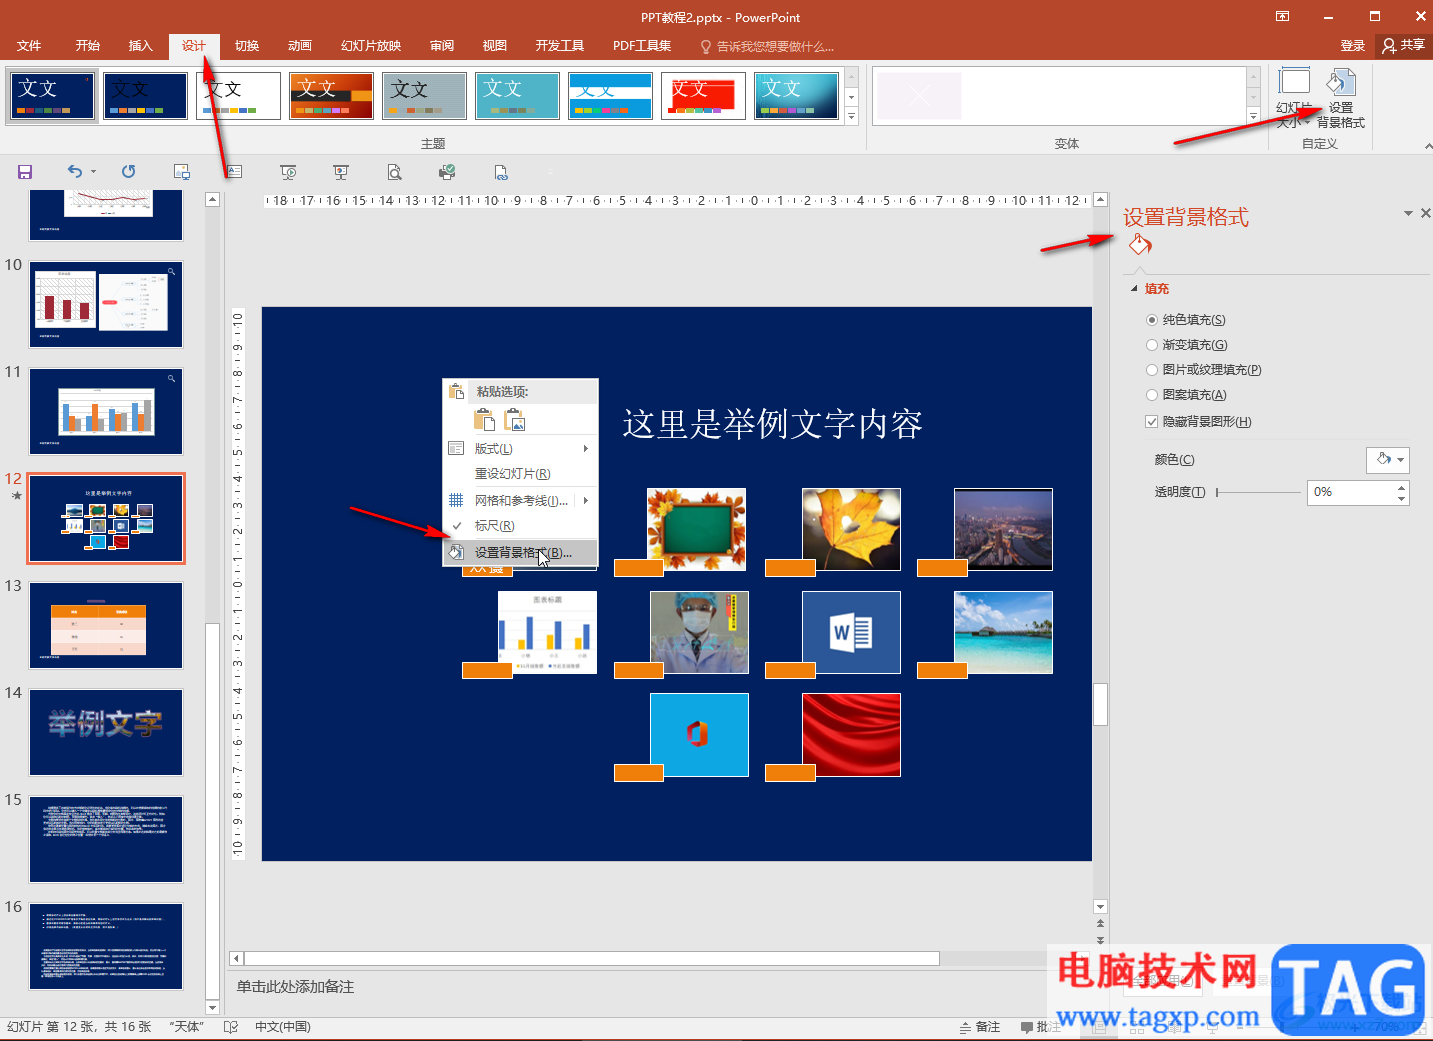This screenshot has width=1433, height=1041.
Task: Open the 文件 menu tab
Action: point(29,46)
